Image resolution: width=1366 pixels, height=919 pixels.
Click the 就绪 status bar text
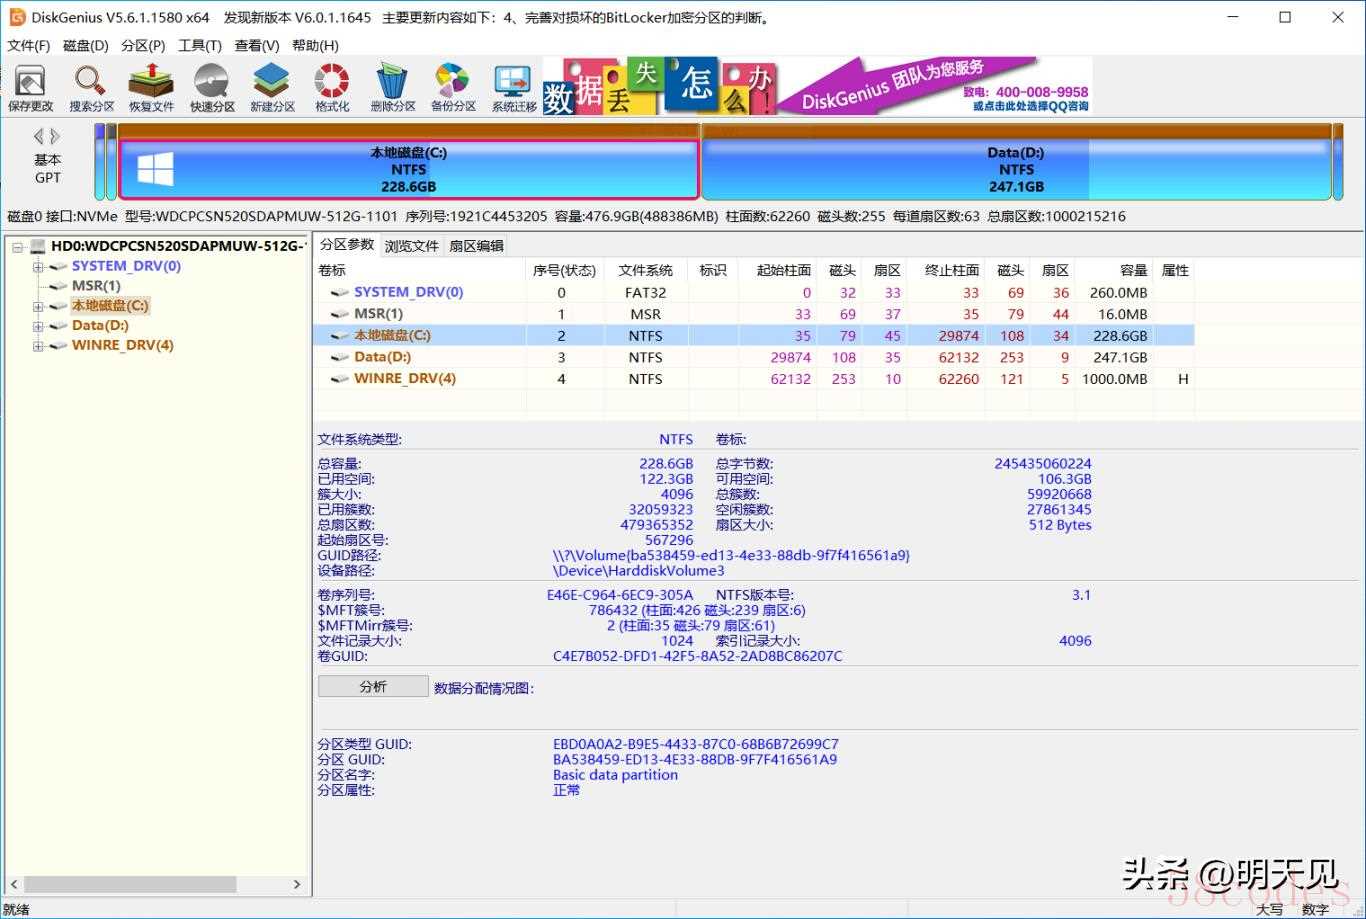[17, 910]
